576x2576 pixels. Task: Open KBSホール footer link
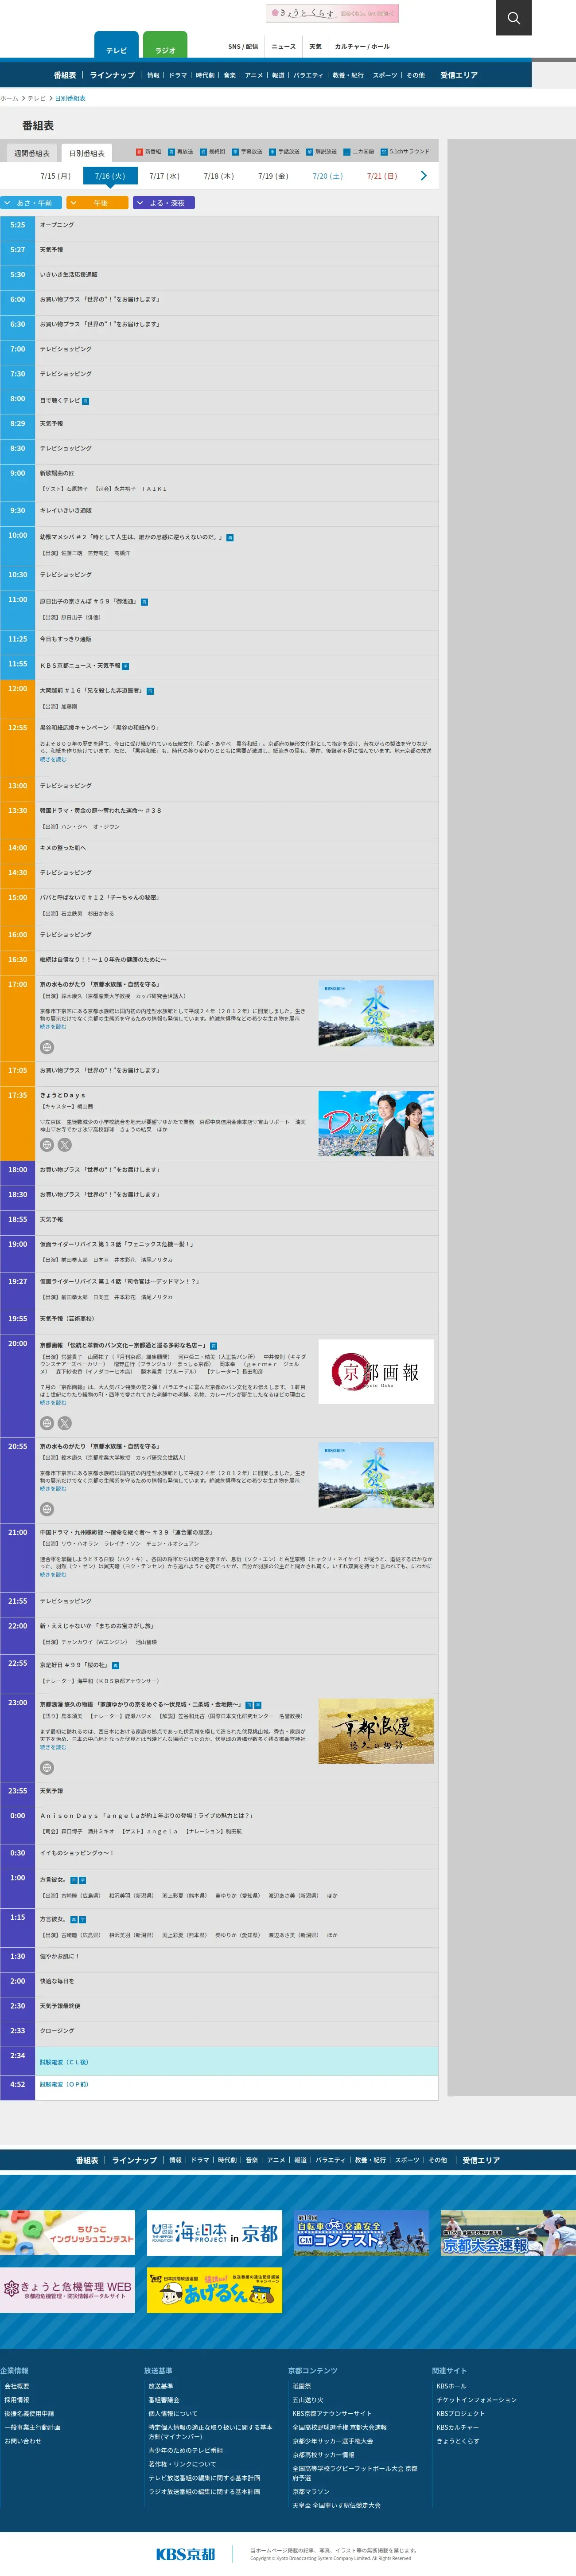(451, 2385)
